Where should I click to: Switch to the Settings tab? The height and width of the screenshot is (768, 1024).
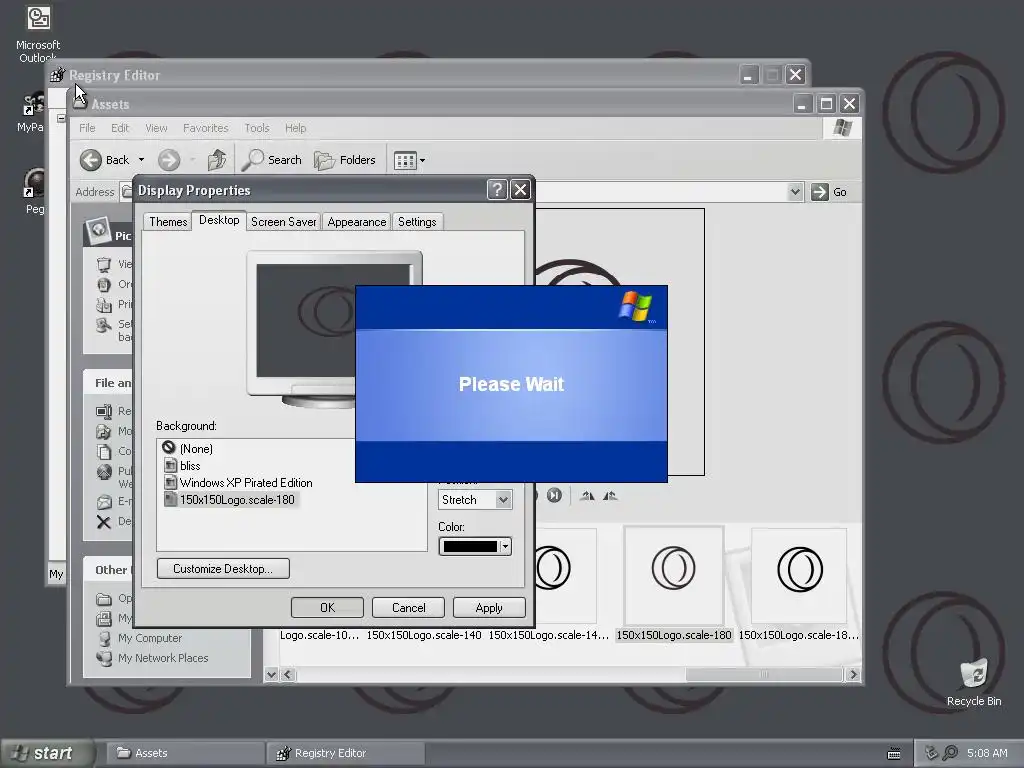pos(417,222)
